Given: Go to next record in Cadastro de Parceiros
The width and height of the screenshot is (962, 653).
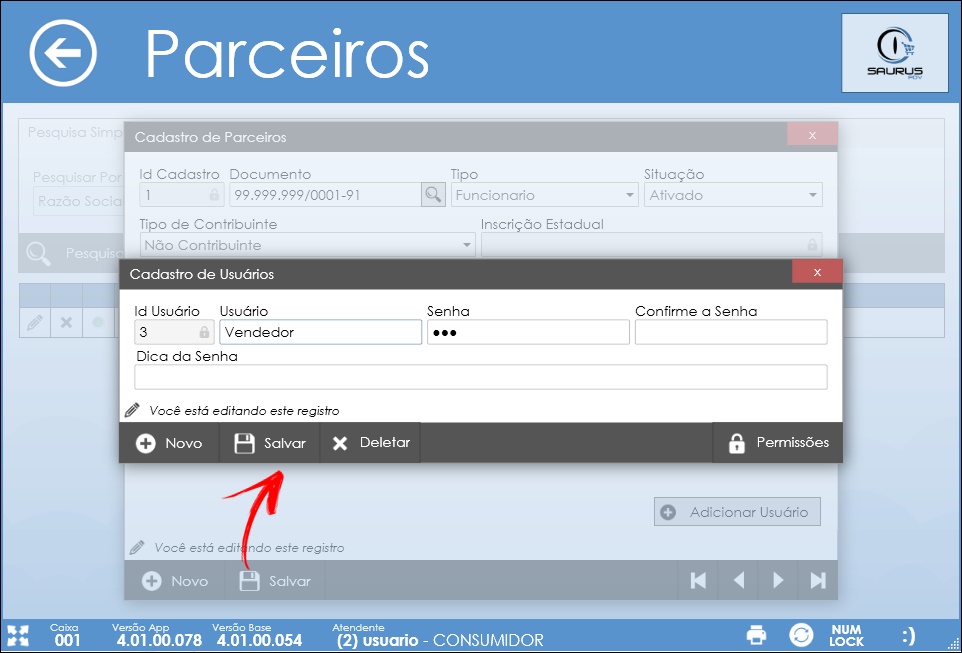Looking at the screenshot, I should tap(779, 580).
